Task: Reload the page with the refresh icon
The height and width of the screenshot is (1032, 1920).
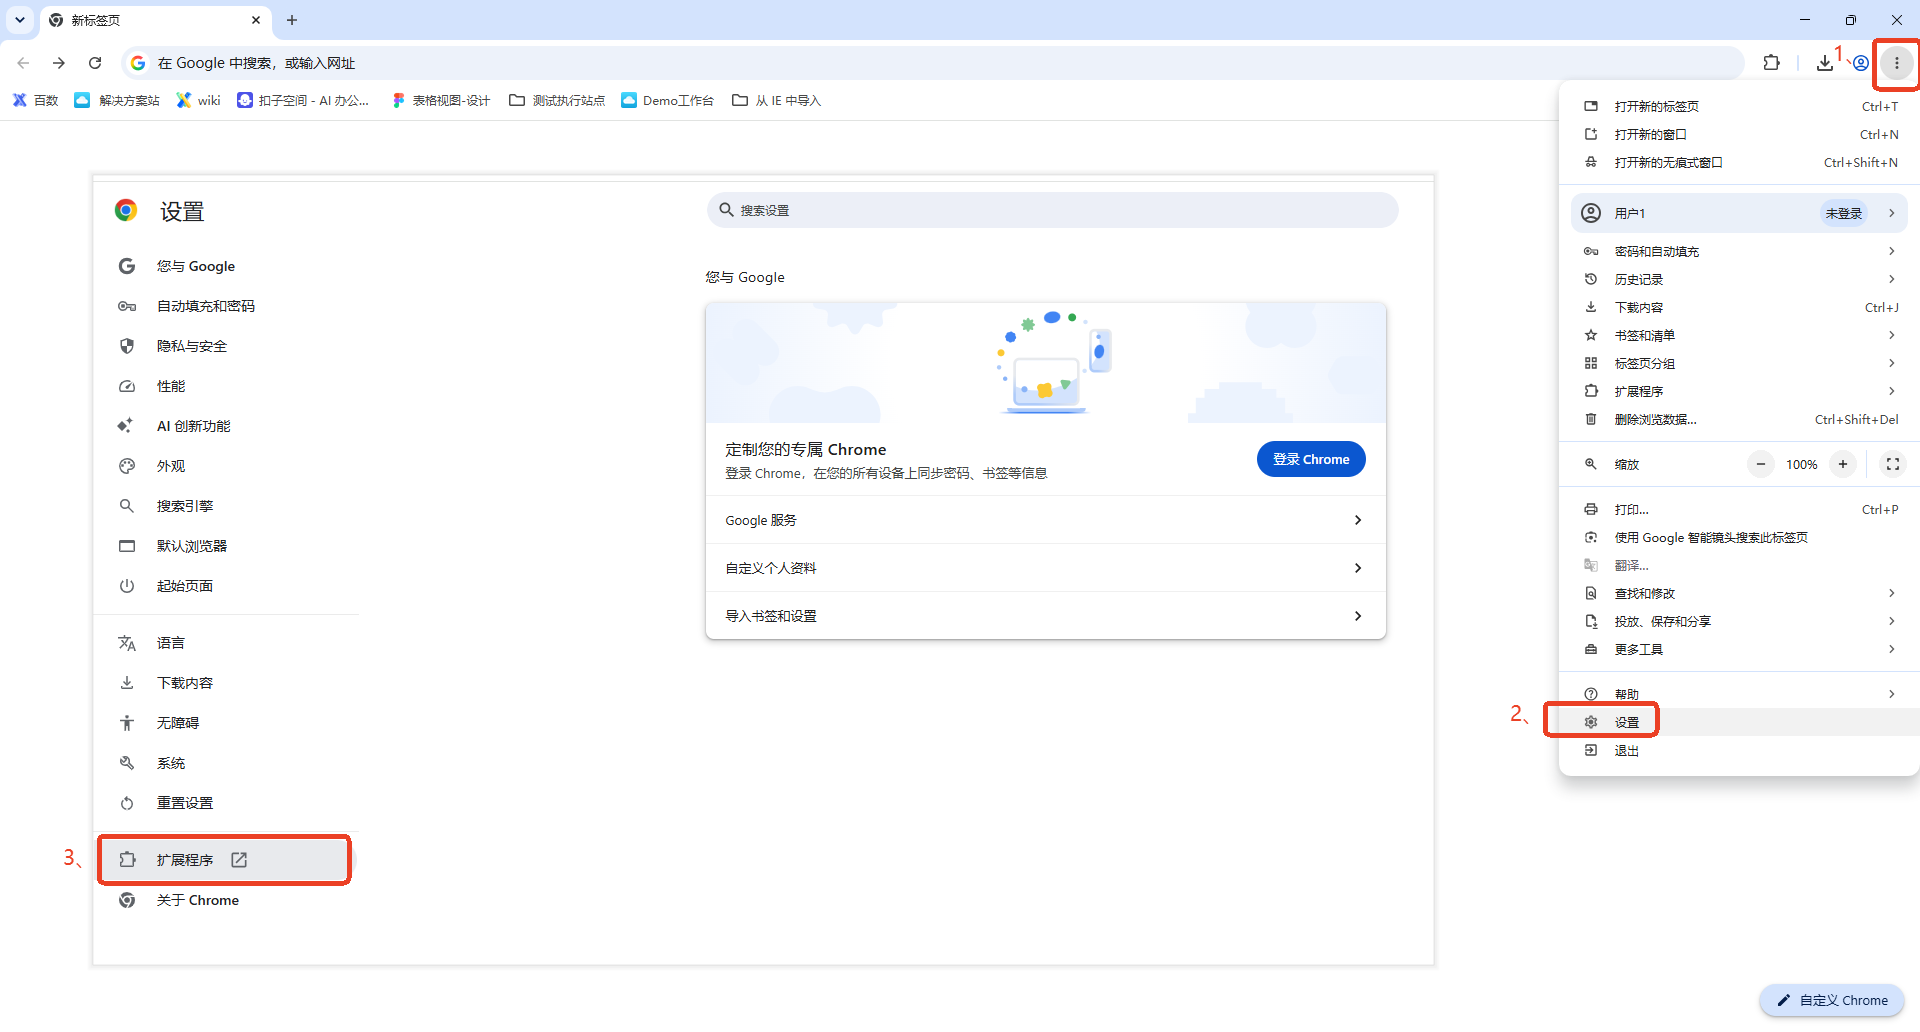Action: 95,63
